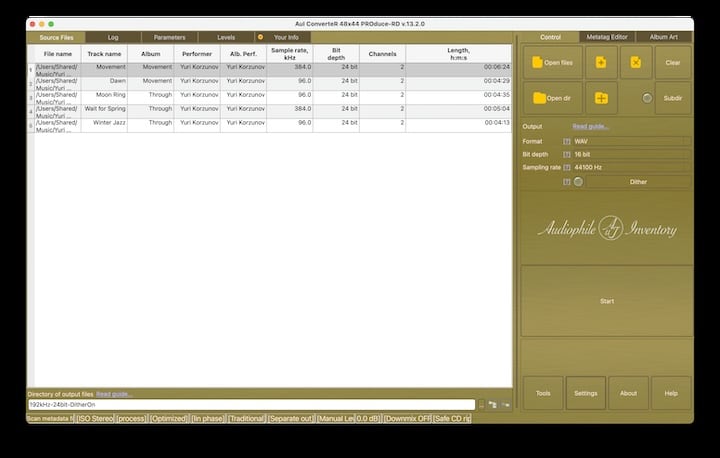This screenshot has width=720, height=458.
Task: Open Help
Action: (x=671, y=393)
